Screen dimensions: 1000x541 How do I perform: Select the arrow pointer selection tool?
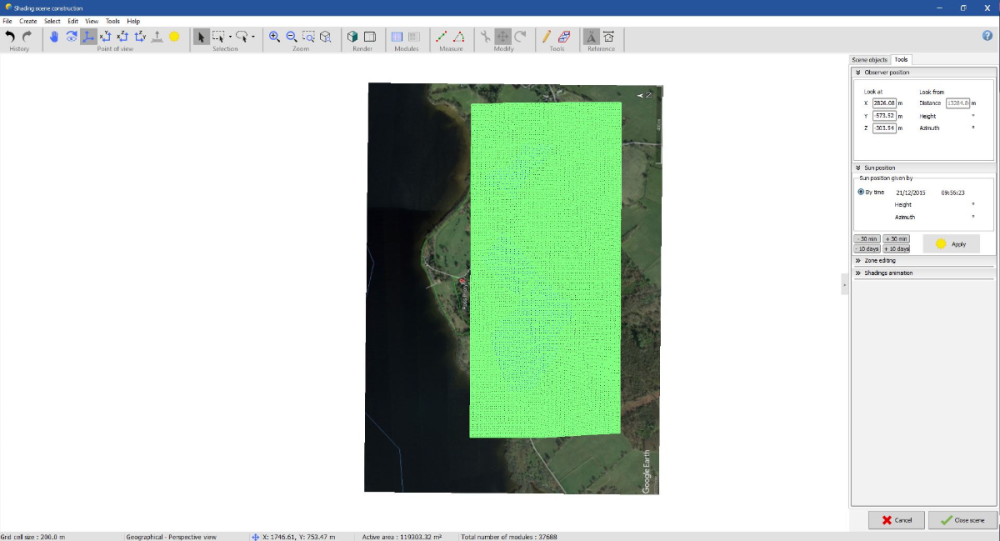pos(200,36)
